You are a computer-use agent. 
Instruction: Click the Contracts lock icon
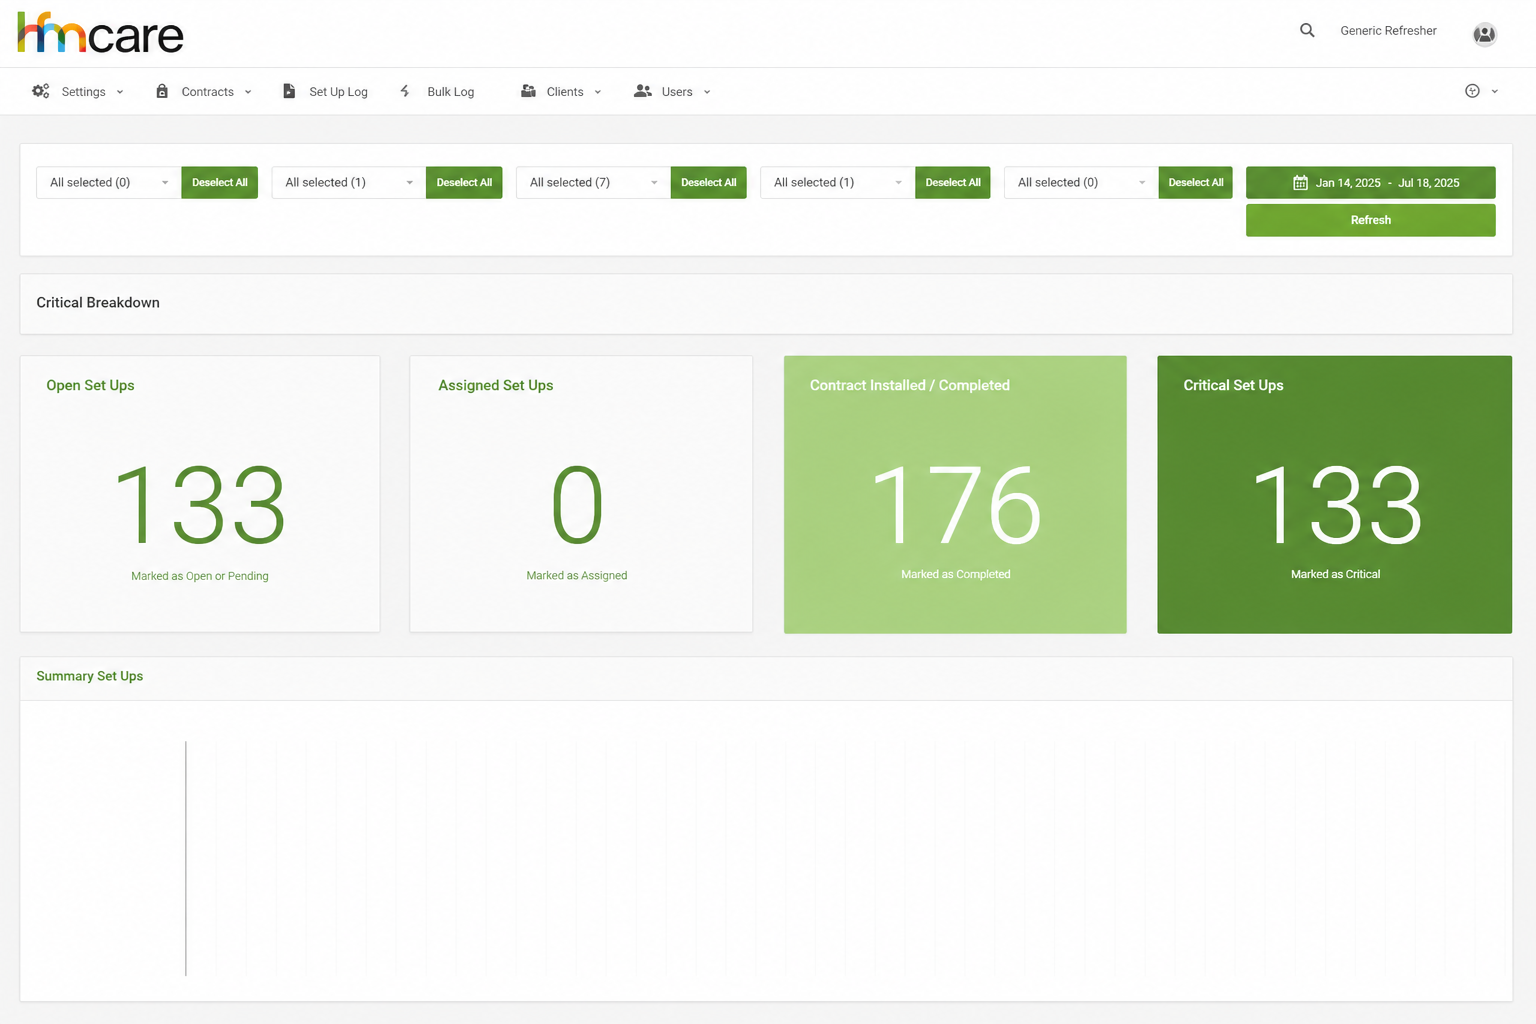(162, 91)
